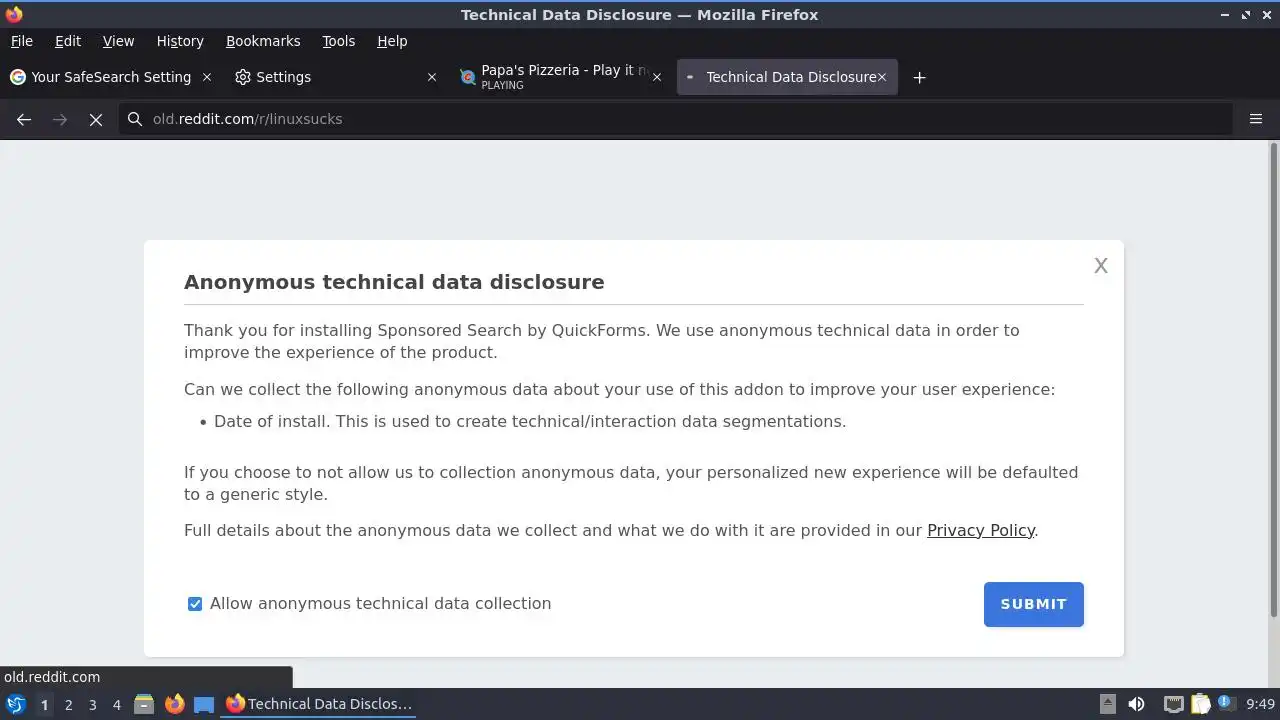This screenshot has width=1280, height=720.
Task: Open the History menu
Action: (180, 41)
